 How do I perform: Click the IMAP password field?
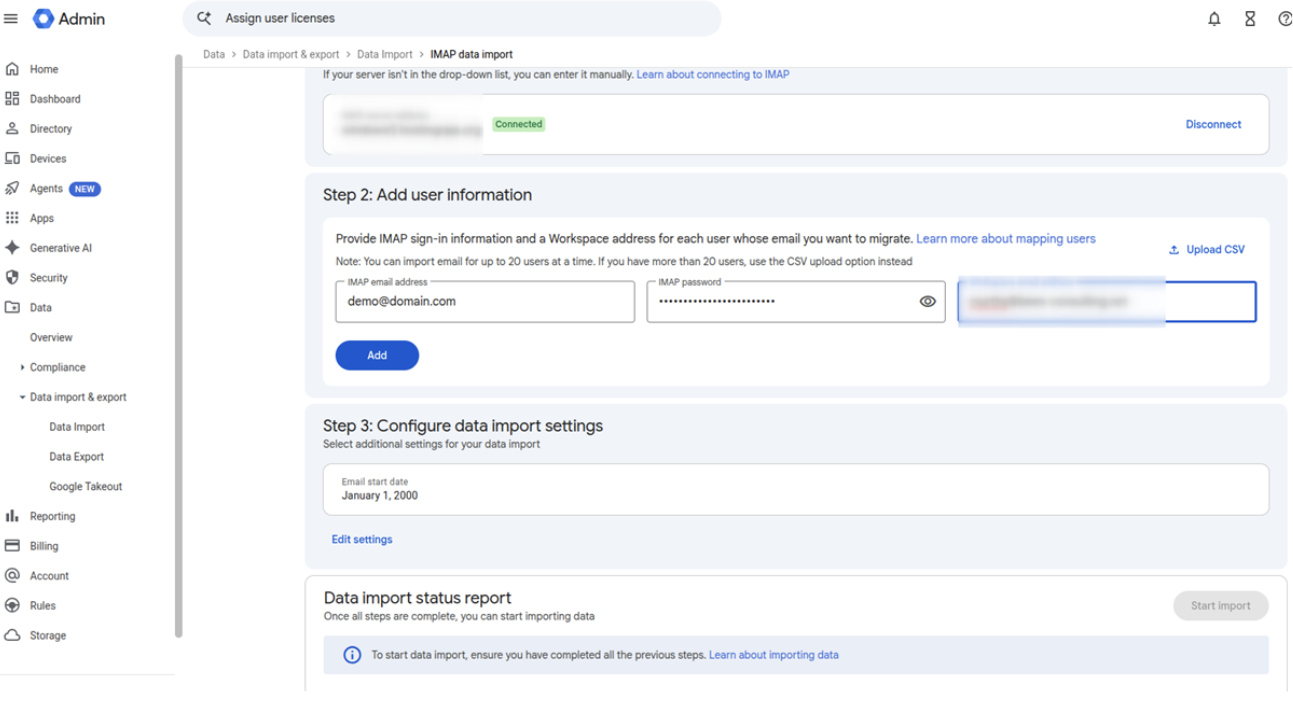[796, 301]
